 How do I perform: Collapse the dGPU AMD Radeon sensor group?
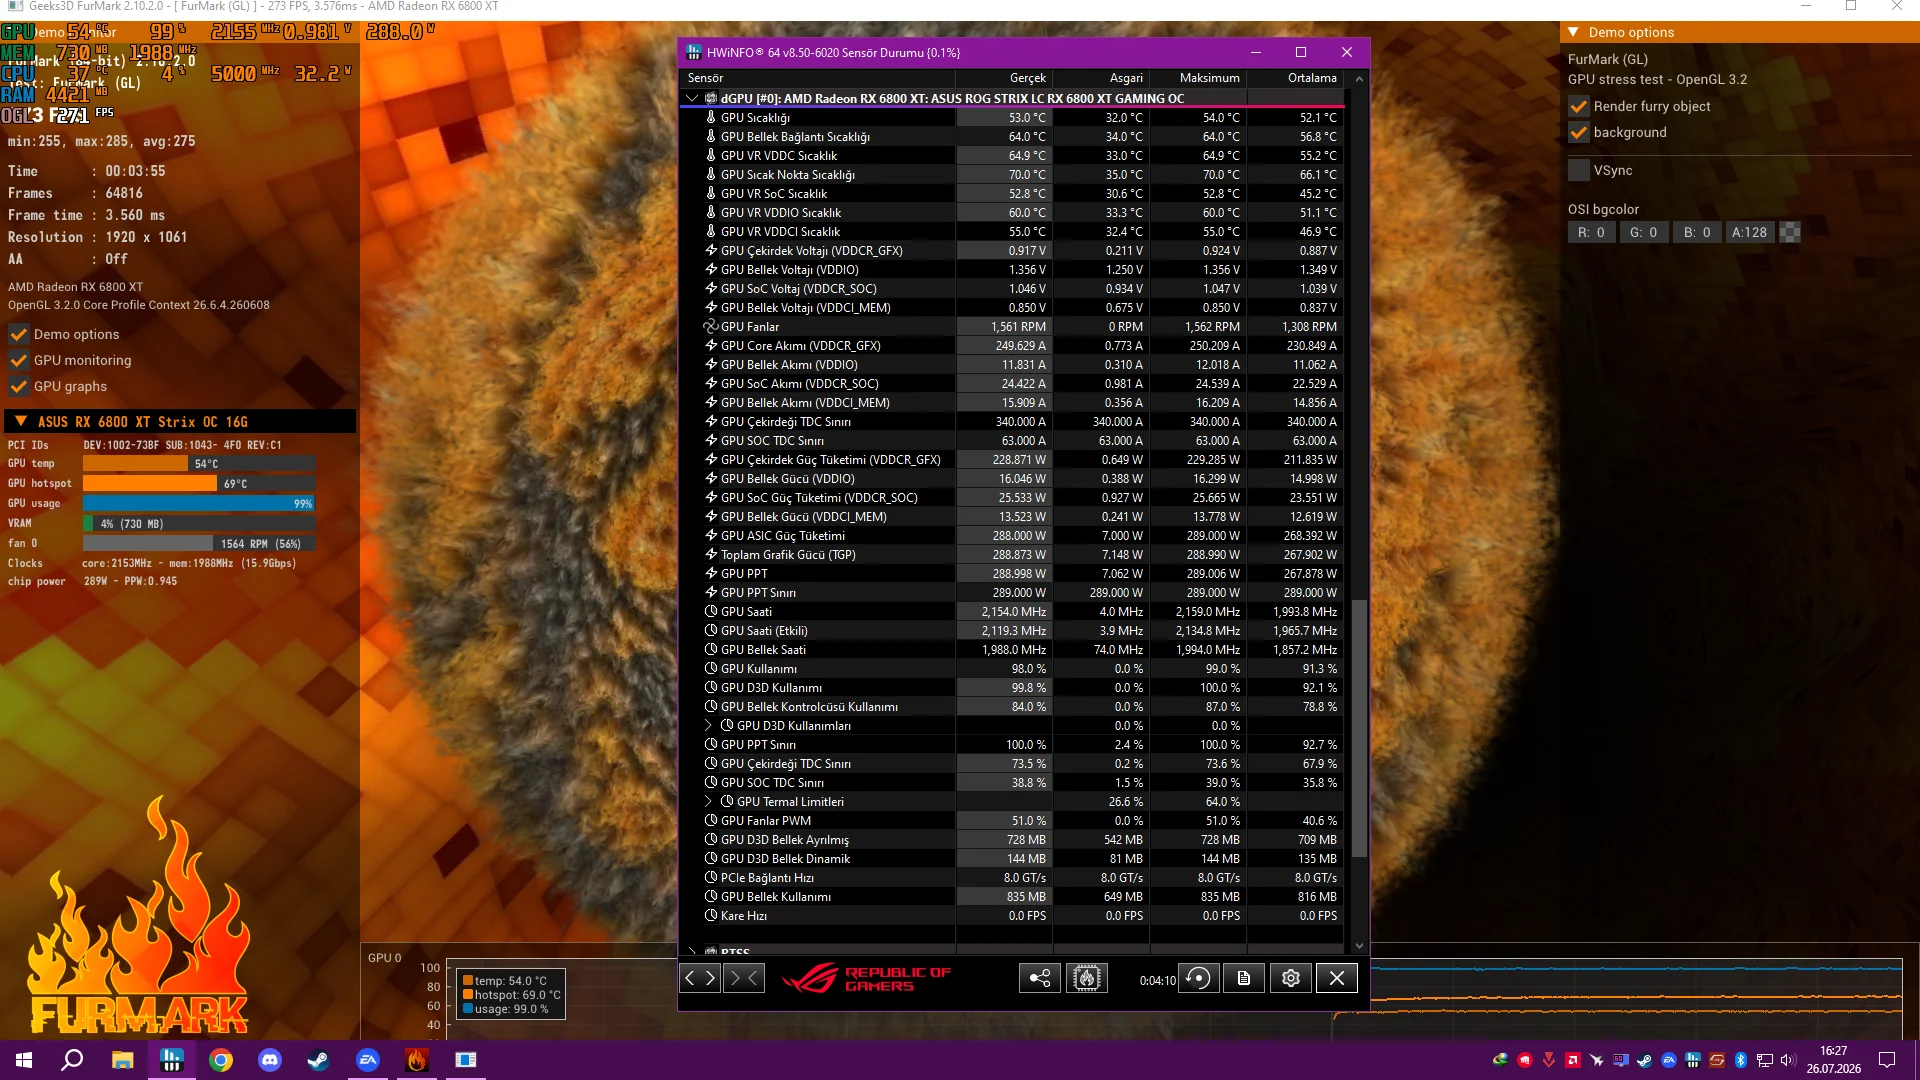tap(692, 98)
